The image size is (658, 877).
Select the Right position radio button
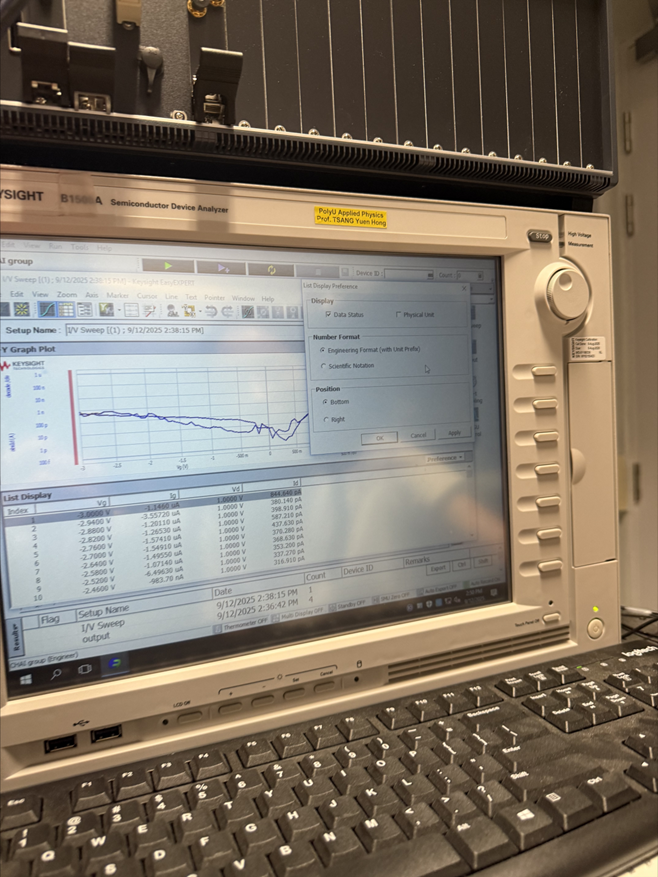click(x=324, y=419)
